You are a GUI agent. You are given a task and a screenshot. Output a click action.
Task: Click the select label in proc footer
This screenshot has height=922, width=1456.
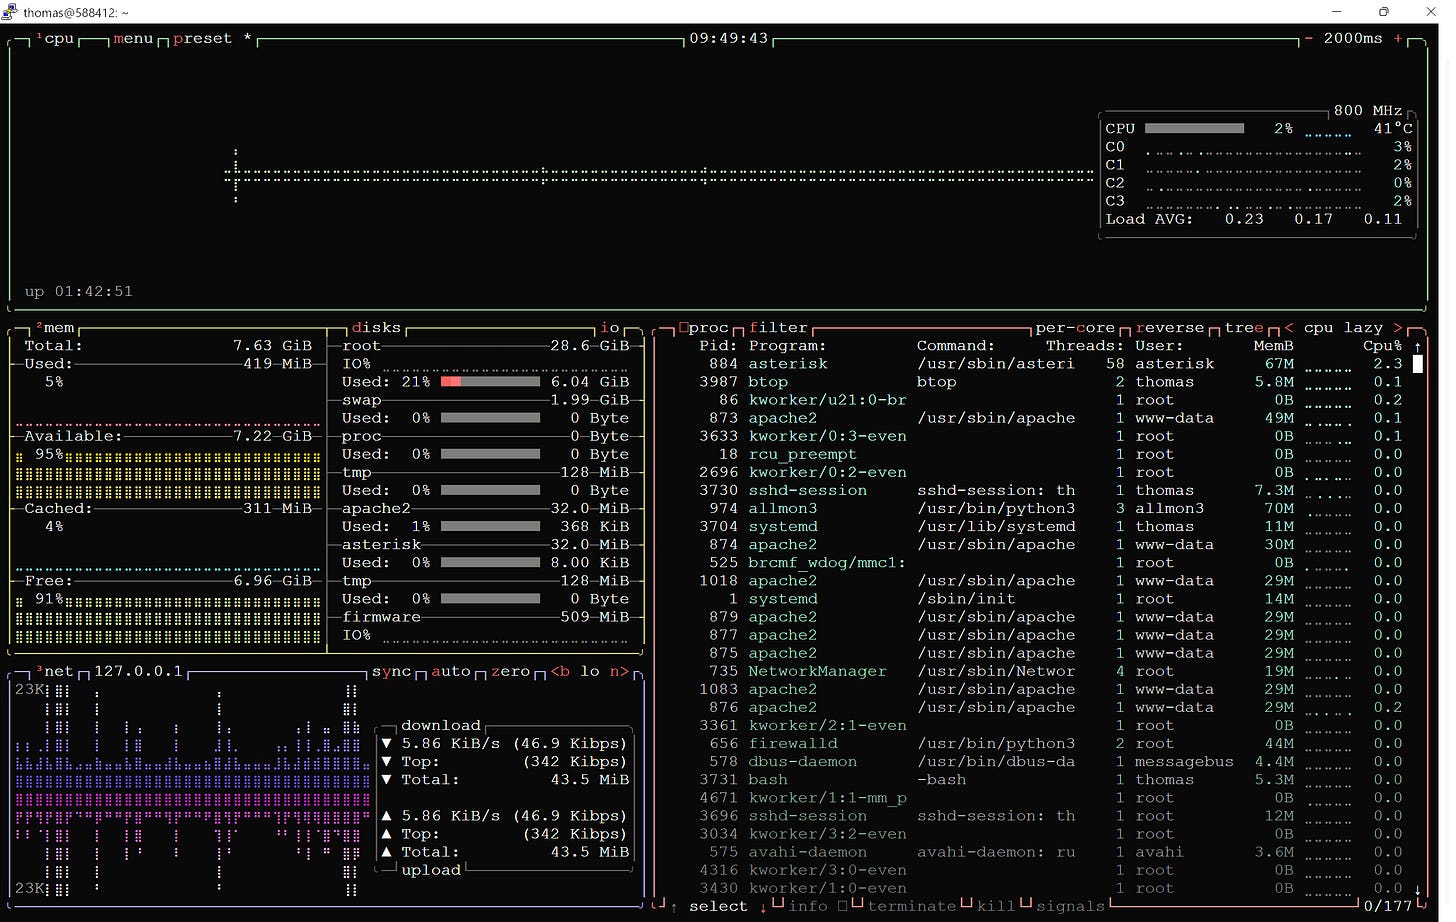718,906
